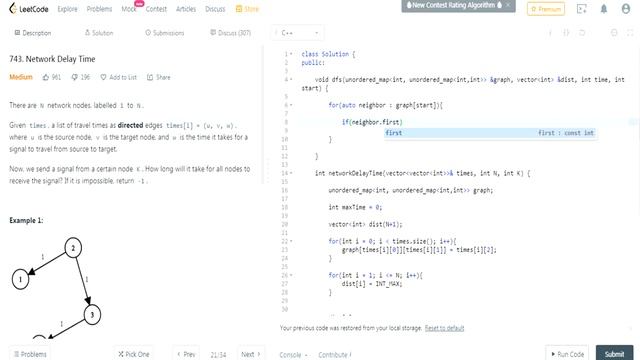Go to the Contest page
Screen dimensions: 640x360
click(x=156, y=9)
